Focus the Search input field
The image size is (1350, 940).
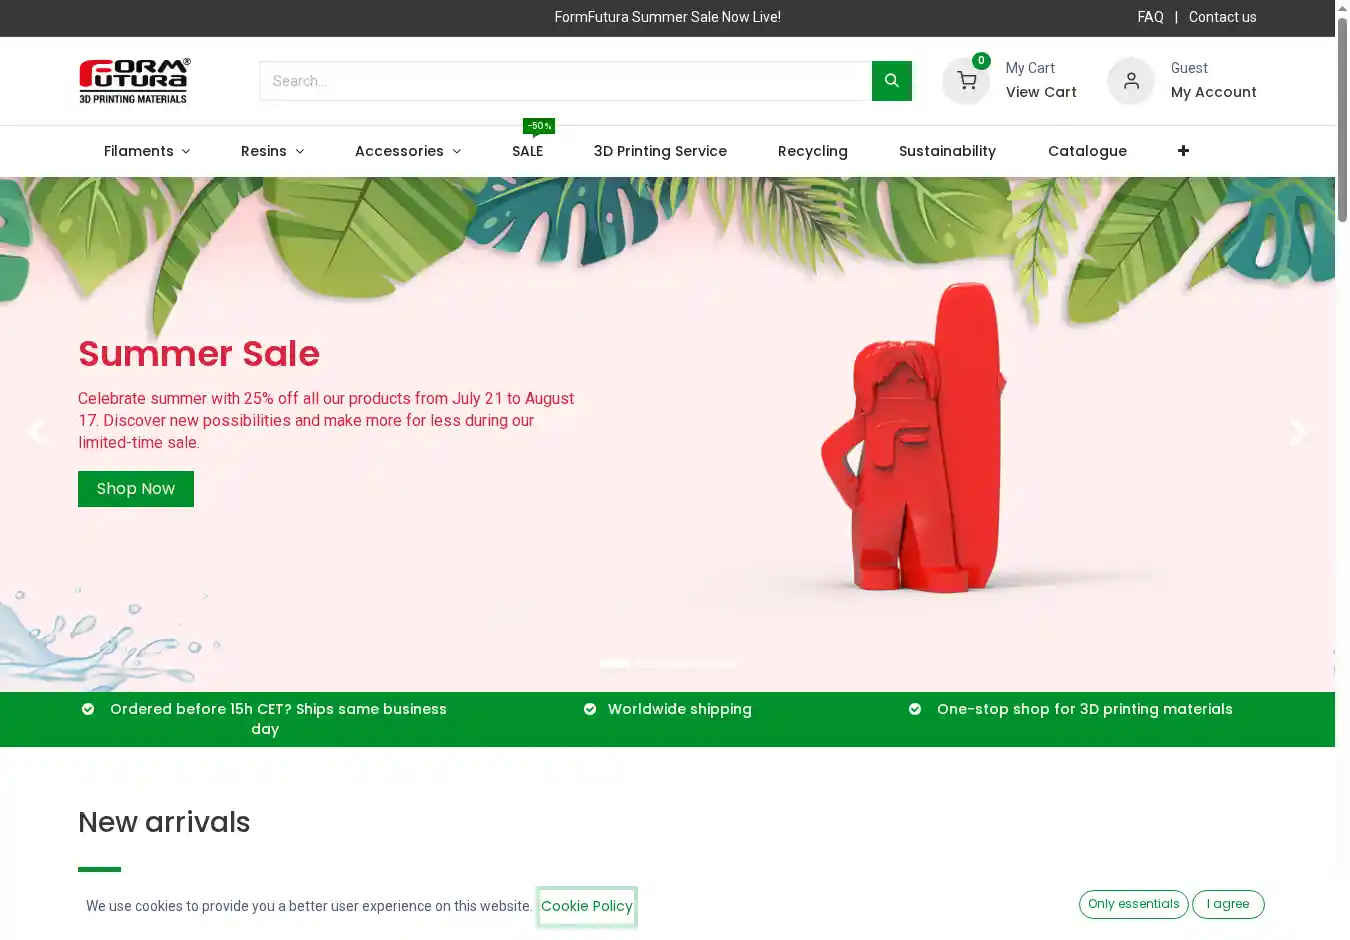(566, 81)
